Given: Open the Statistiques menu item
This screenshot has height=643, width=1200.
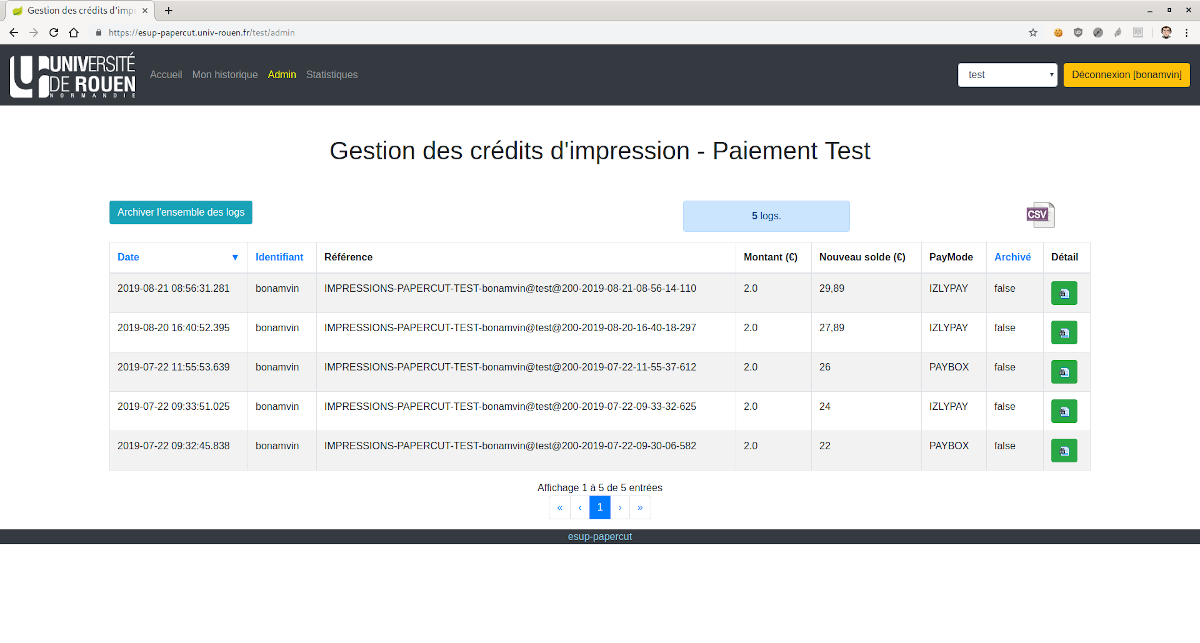Looking at the screenshot, I should pyautogui.click(x=331, y=75).
